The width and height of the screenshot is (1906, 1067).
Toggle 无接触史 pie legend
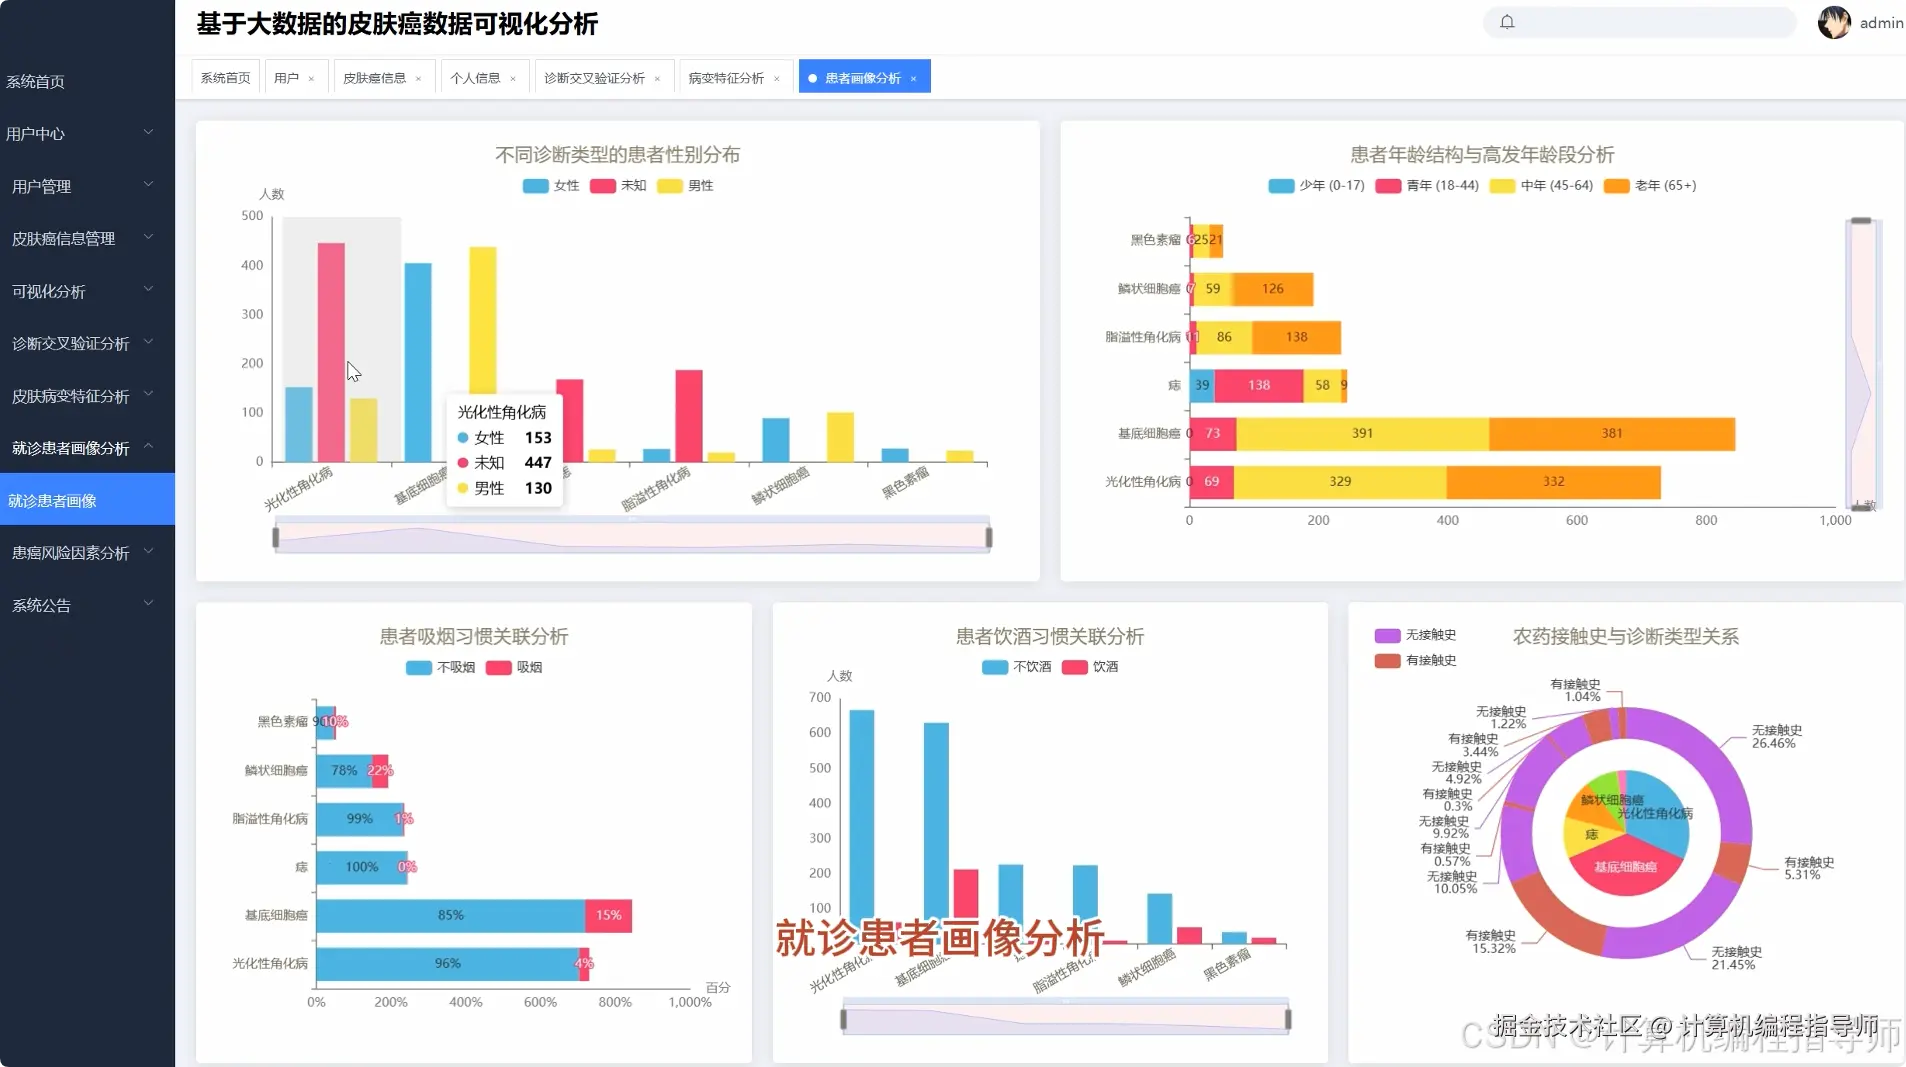click(1415, 635)
